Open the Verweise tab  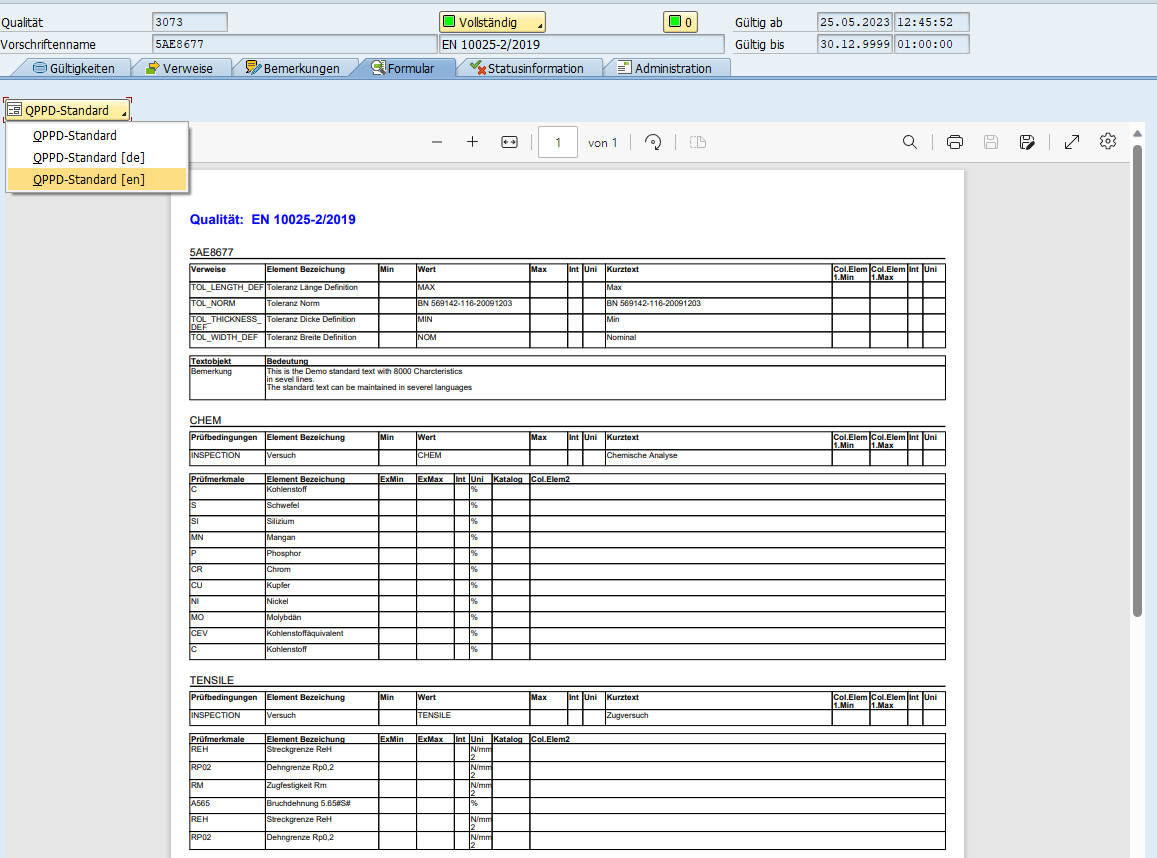click(178, 68)
